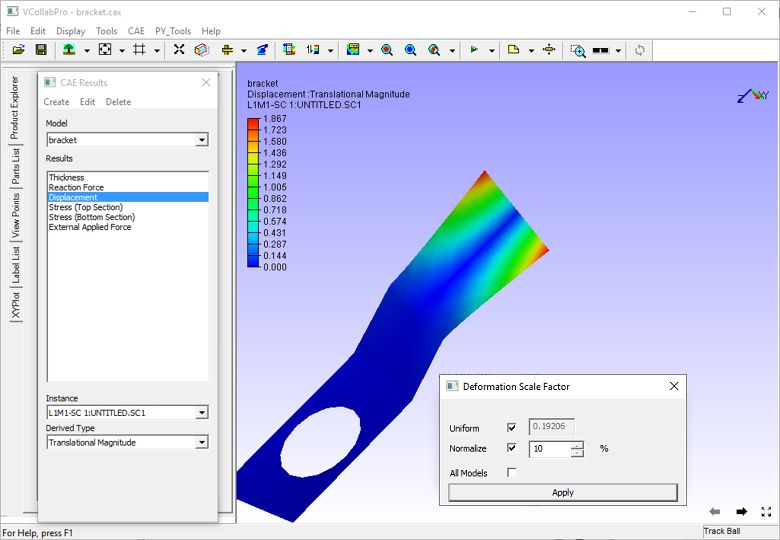Click the save floppy disk icon
Image resolution: width=780 pixels, height=540 pixels.
pyautogui.click(x=41, y=50)
